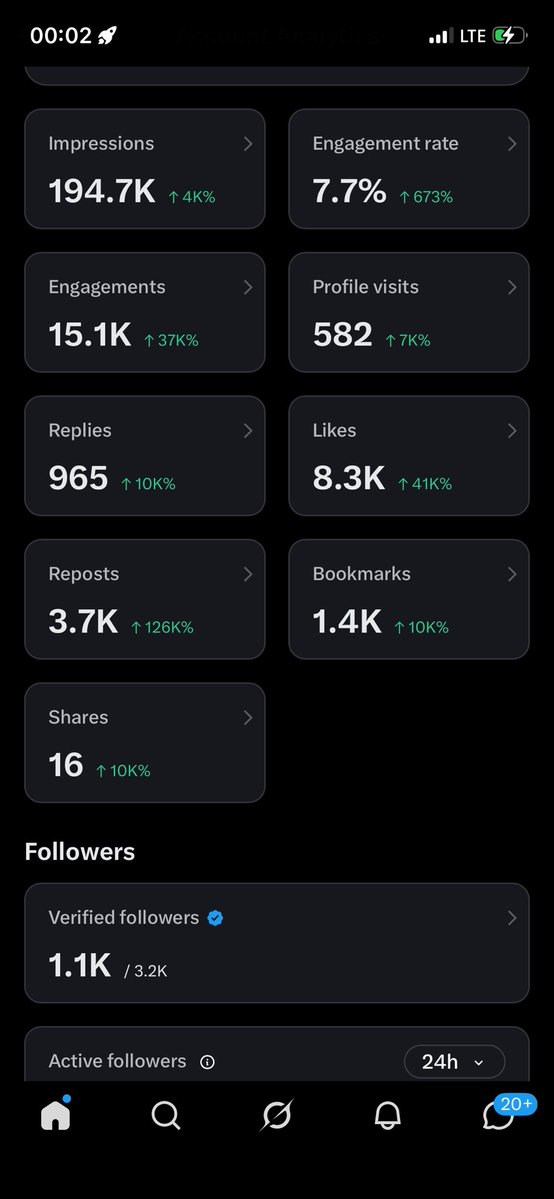Open the Grok slash icon
554x1199 pixels.
pyautogui.click(x=276, y=1116)
